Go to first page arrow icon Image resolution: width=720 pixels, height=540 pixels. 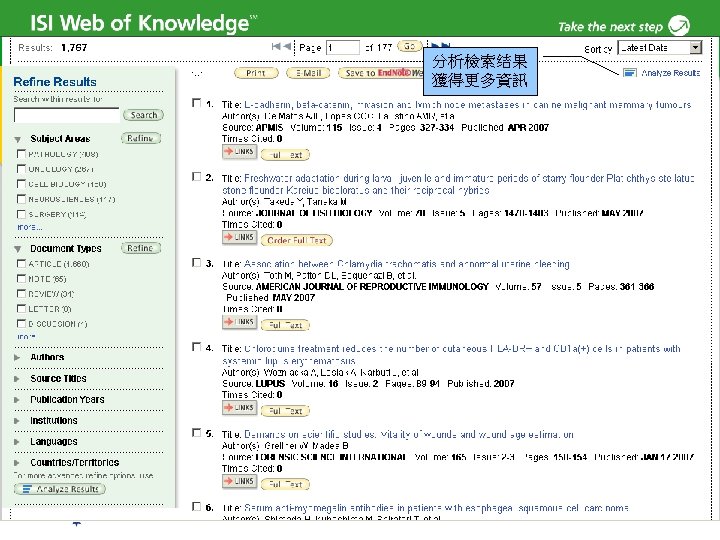pyautogui.click(x=276, y=46)
